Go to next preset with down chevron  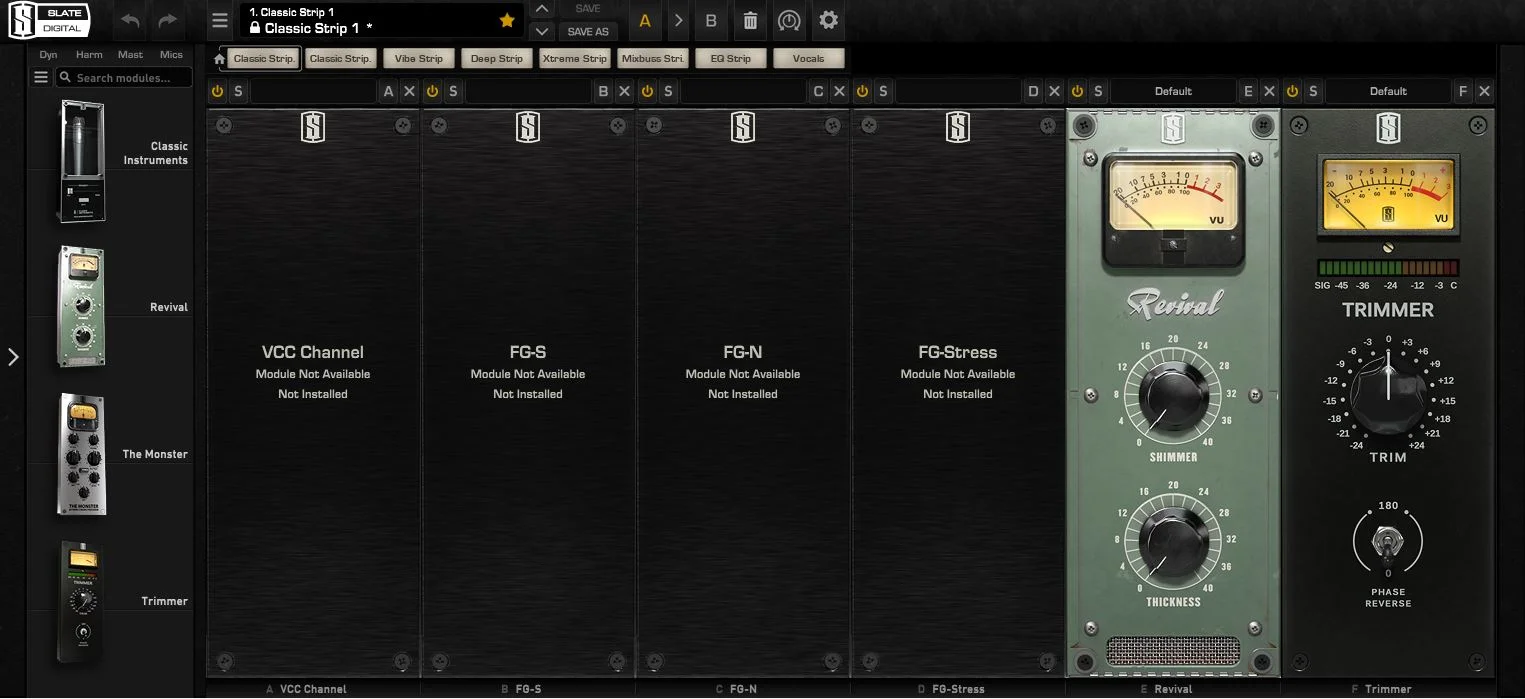tap(541, 31)
